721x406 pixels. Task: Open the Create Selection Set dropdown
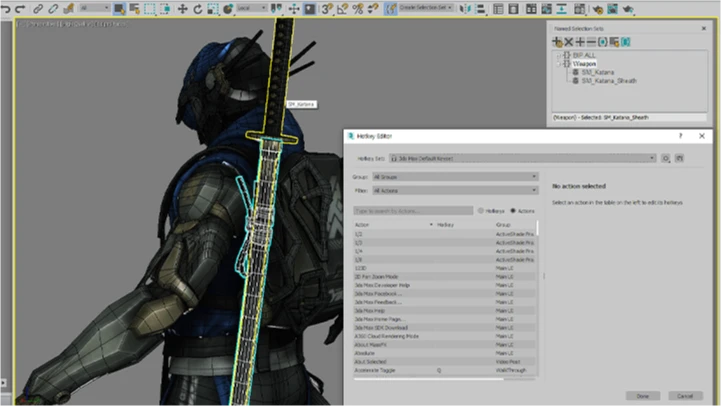[x=426, y=8]
